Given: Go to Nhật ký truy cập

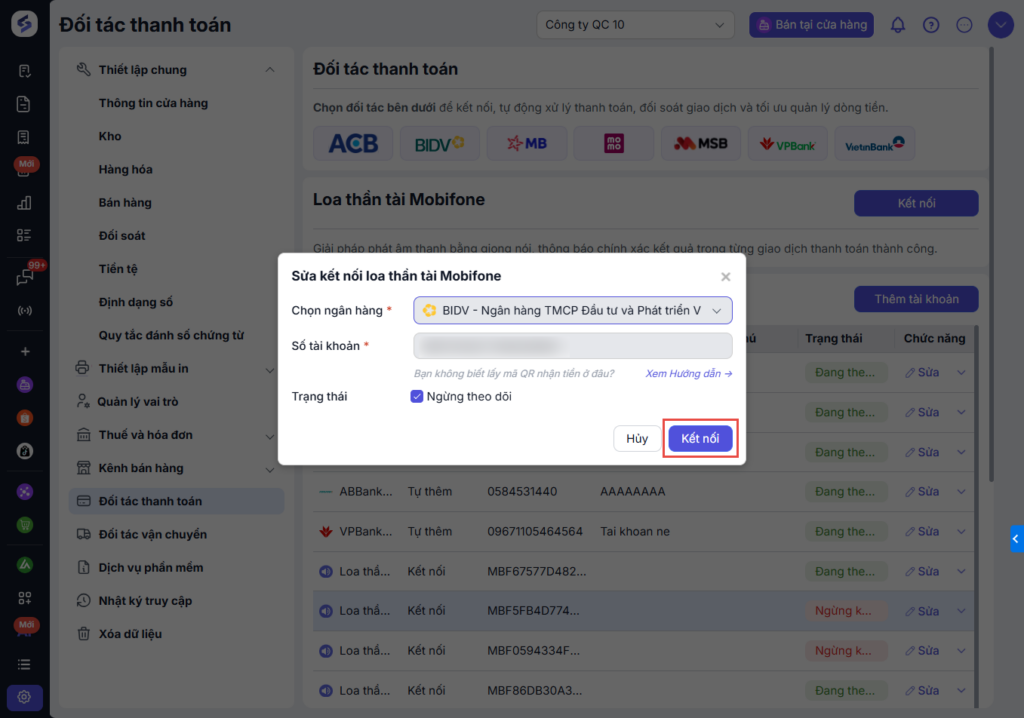Looking at the screenshot, I should (145, 600).
